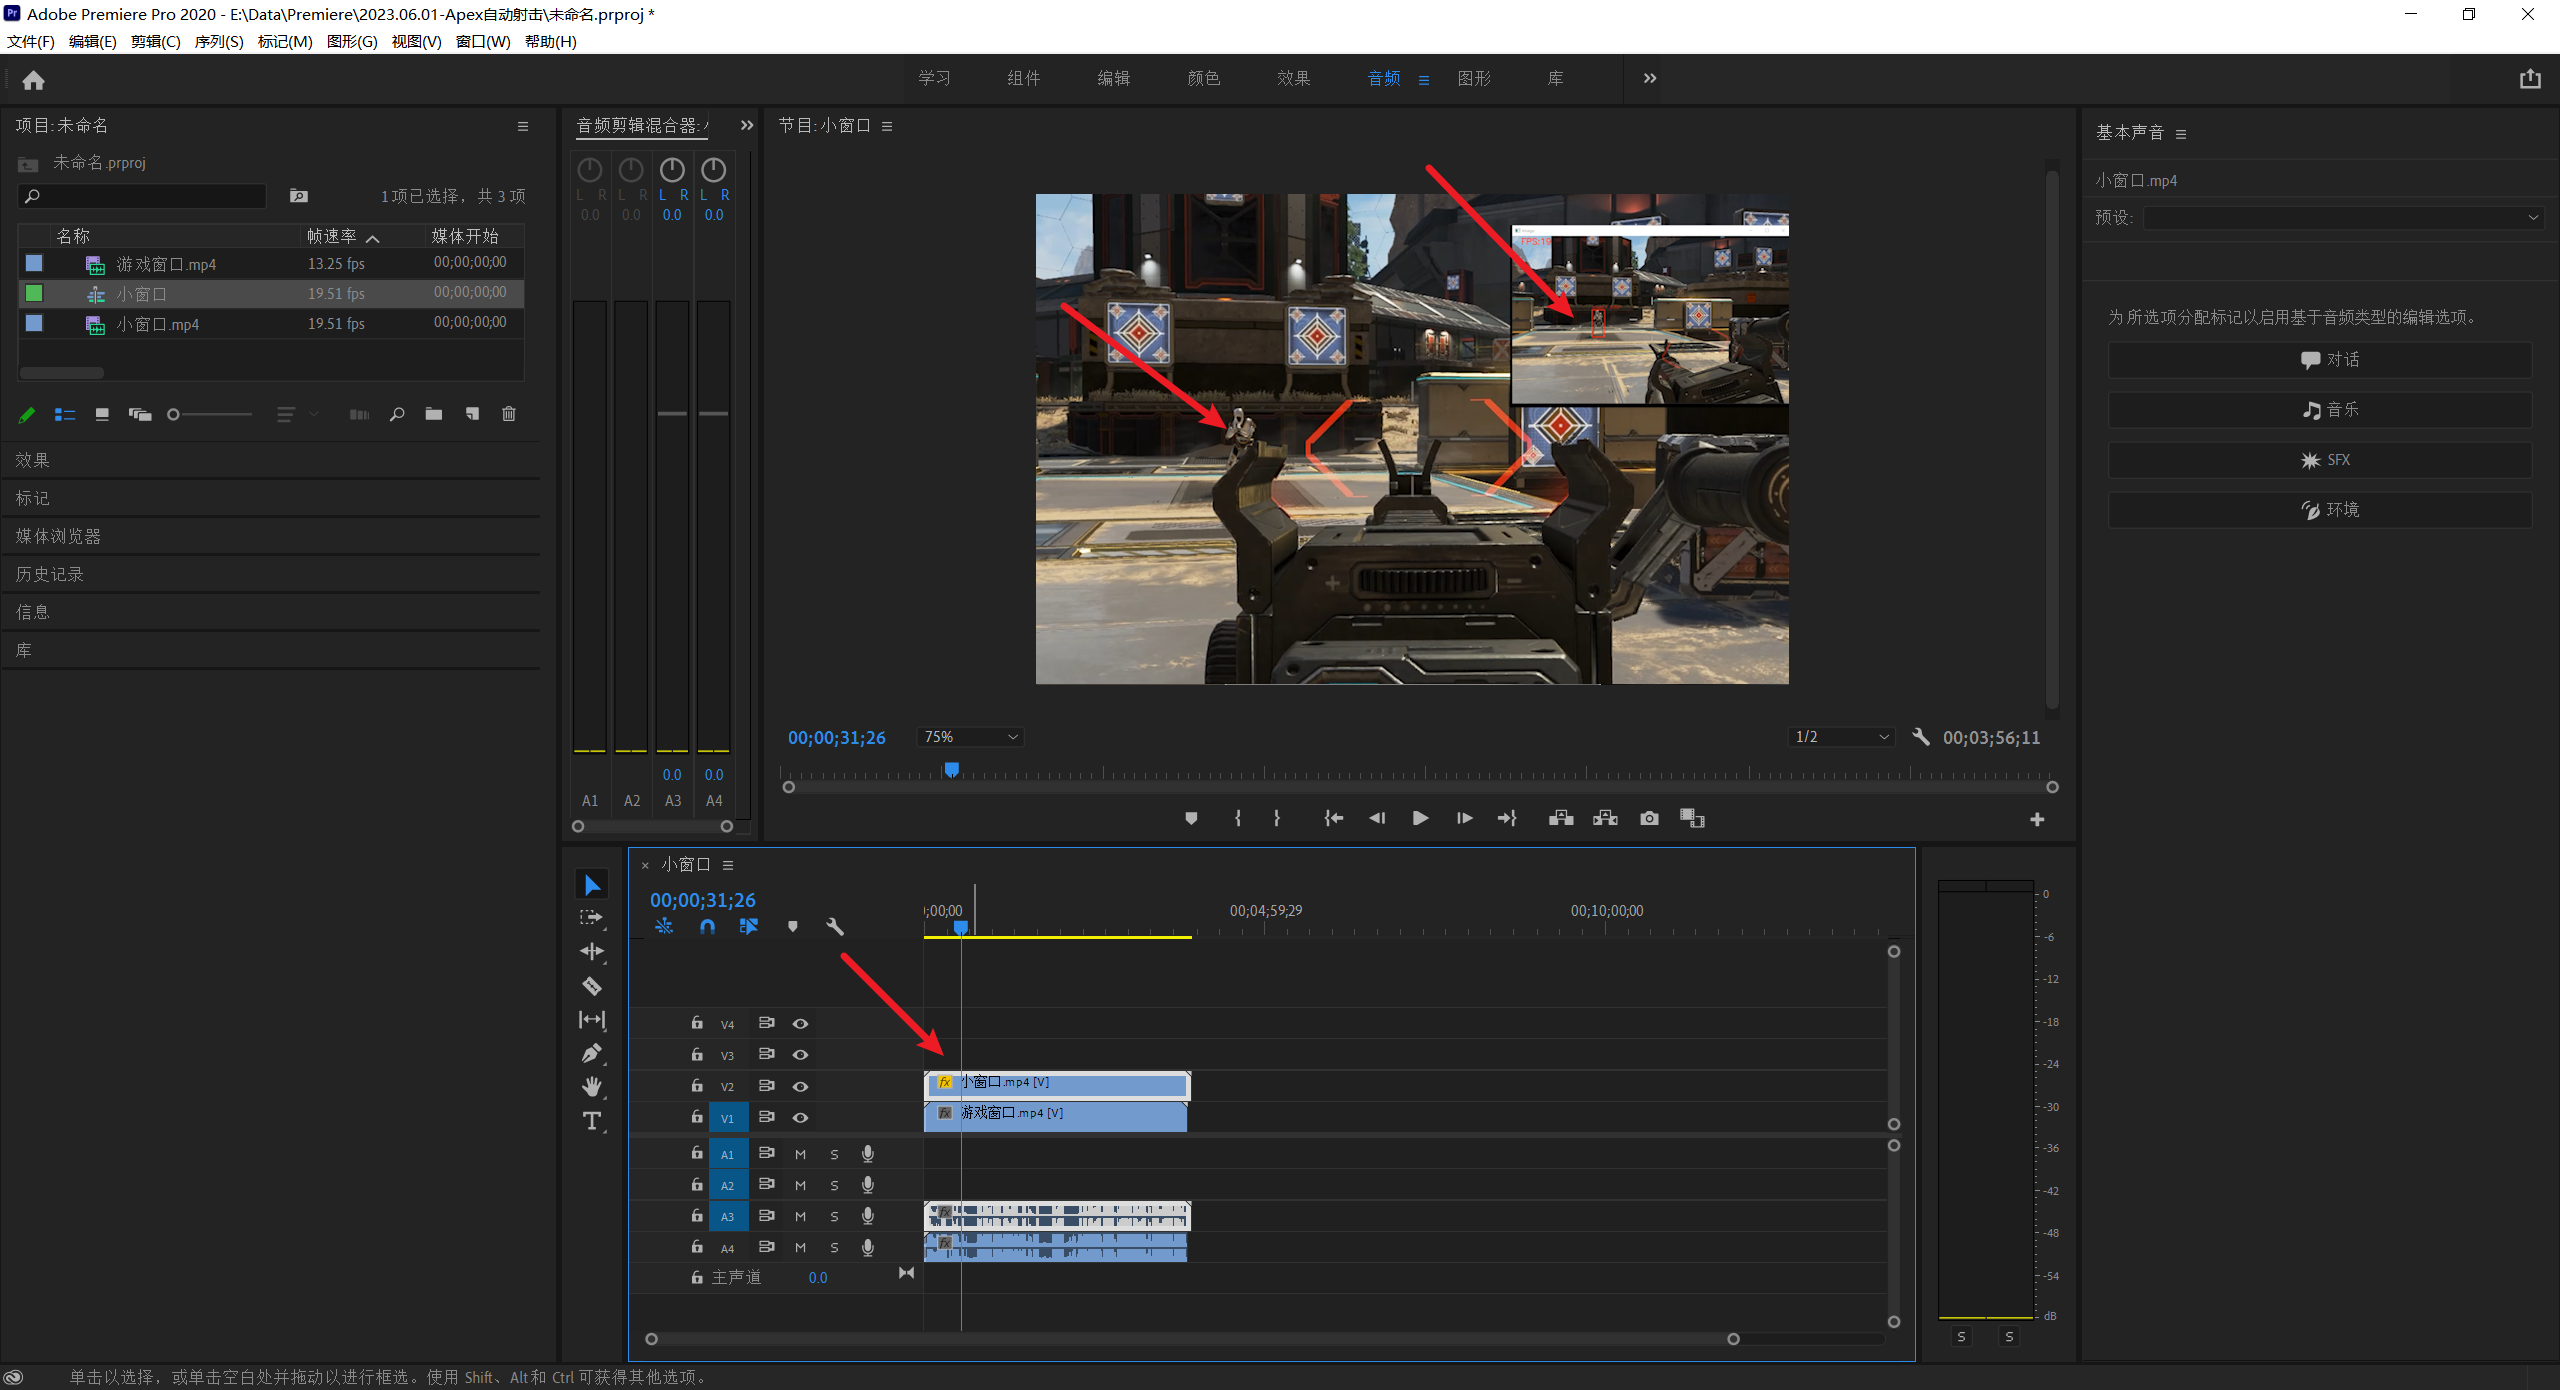
Task: Switch to the 颜色 workspace tab
Action: pos(1203,78)
